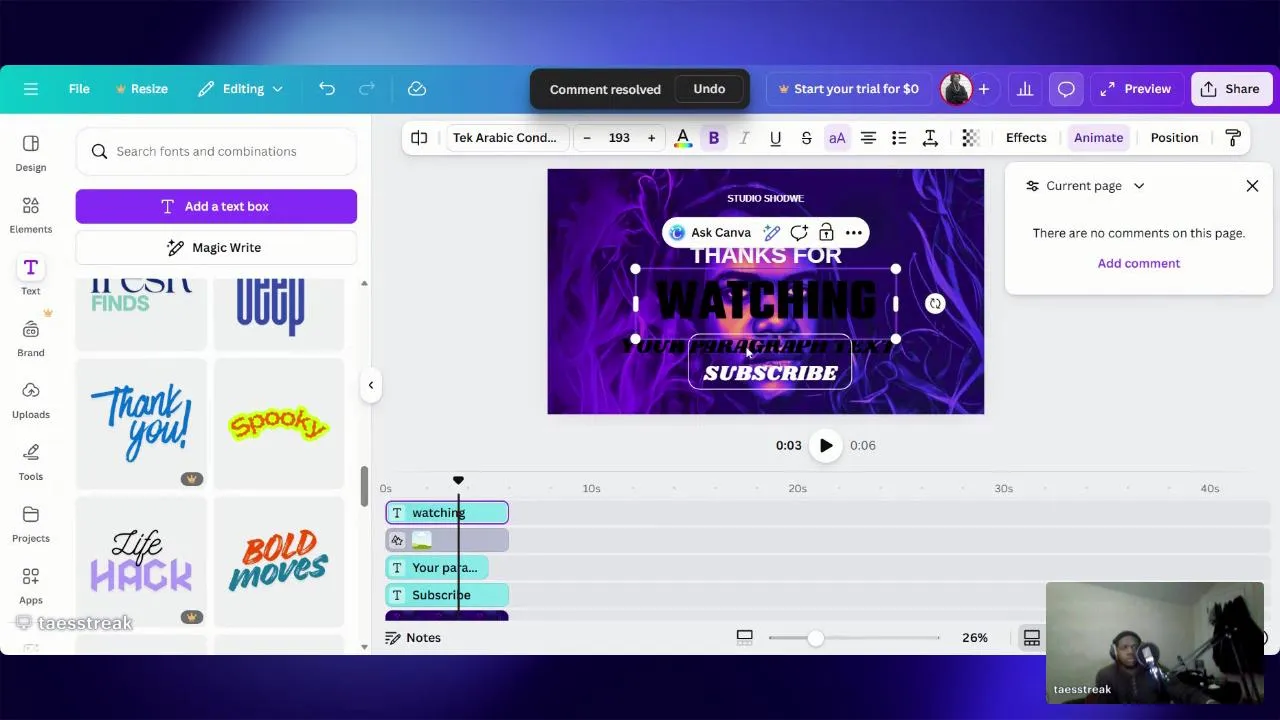
Task: Decrease font size with minus
Action: tap(587, 138)
